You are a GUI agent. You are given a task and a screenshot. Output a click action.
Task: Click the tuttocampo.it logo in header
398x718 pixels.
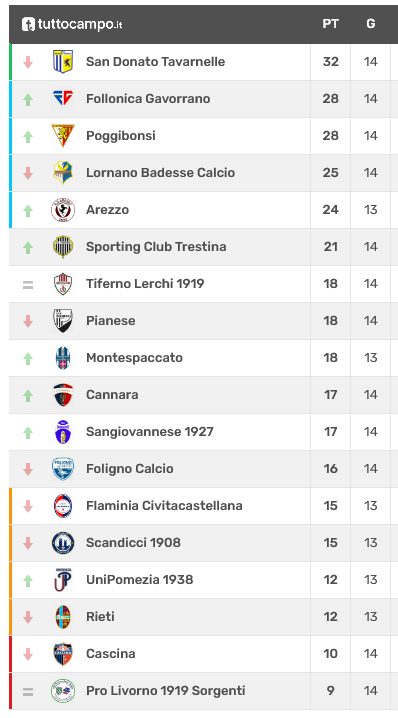[72, 24]
